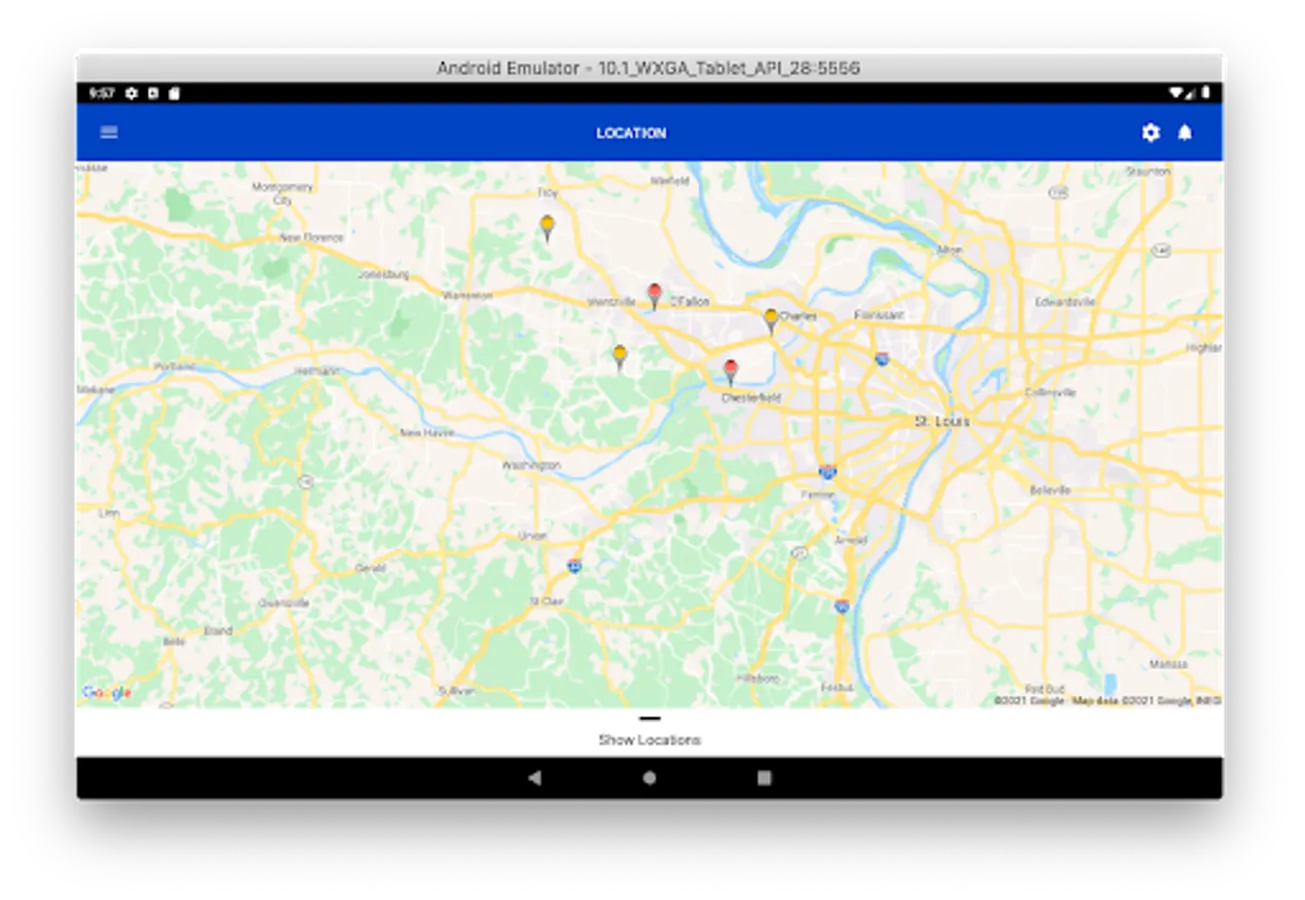The width and height of the screenshot is (1305, 900).
Task: Click the Alton label on the map
Action: [949, 249]
